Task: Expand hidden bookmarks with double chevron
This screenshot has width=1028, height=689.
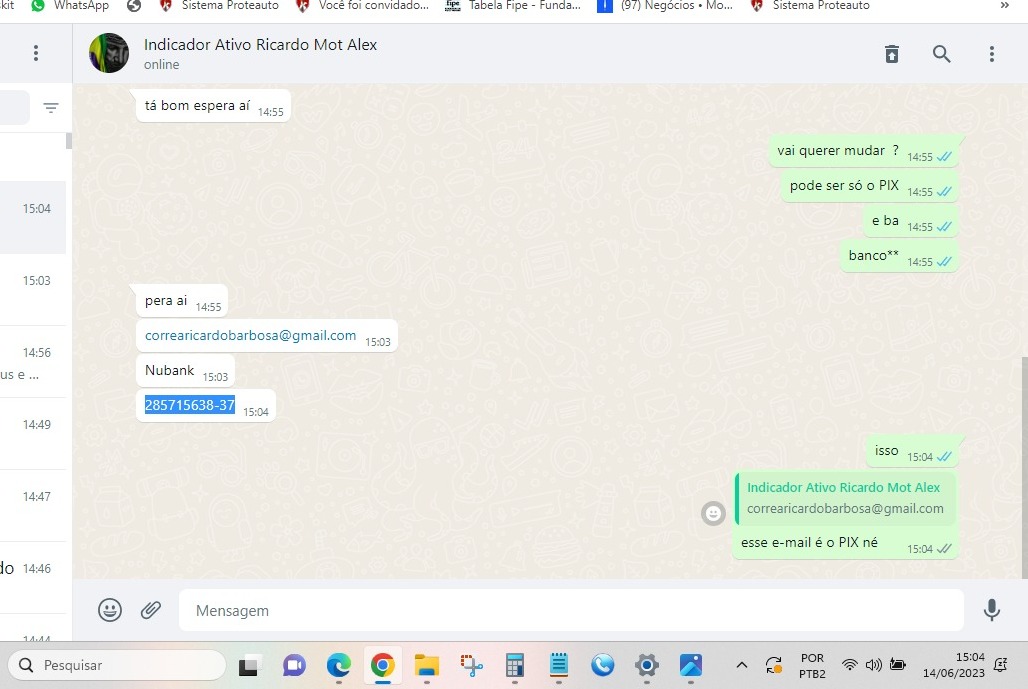Action: [1004, 6]
